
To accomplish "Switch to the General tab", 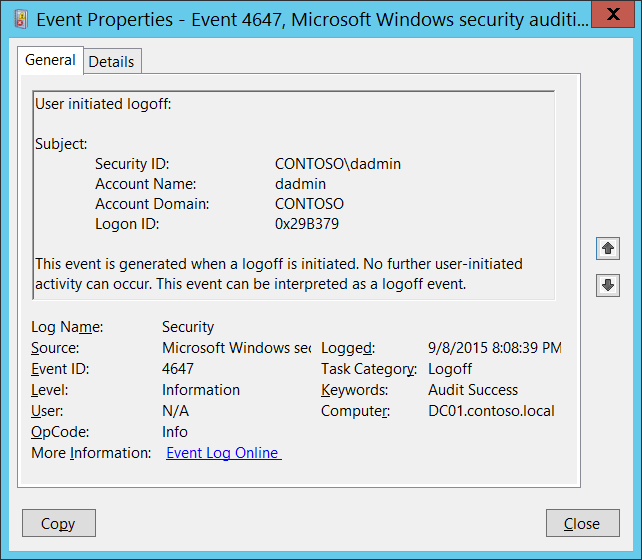I will [x=50, y=60].
